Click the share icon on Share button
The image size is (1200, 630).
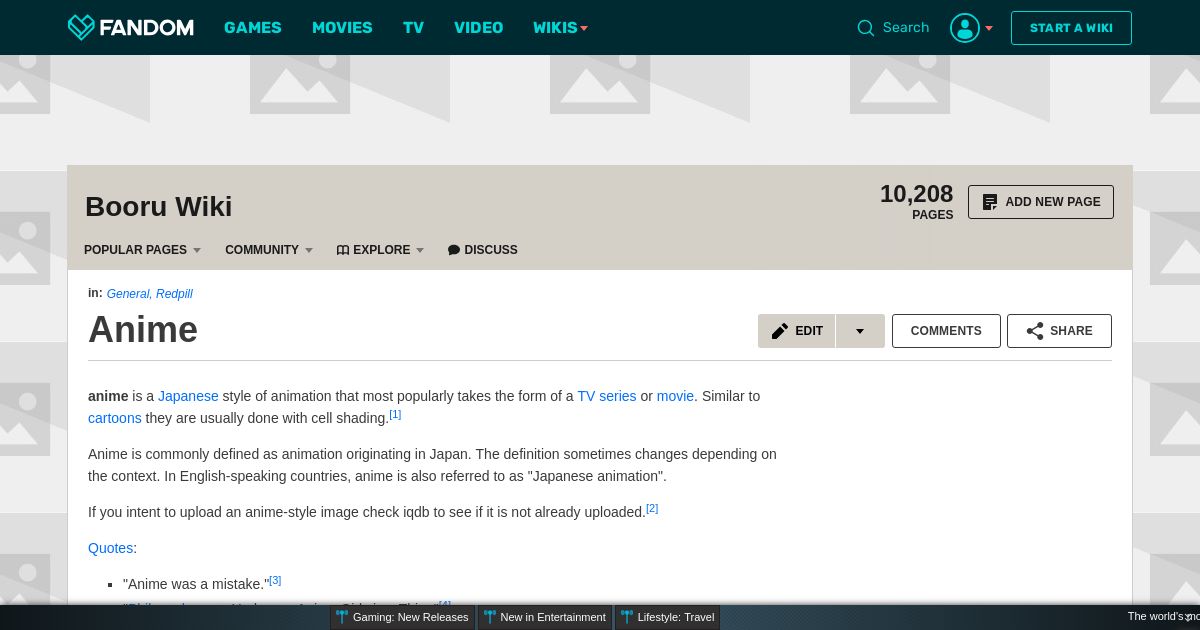point(1035,331)
